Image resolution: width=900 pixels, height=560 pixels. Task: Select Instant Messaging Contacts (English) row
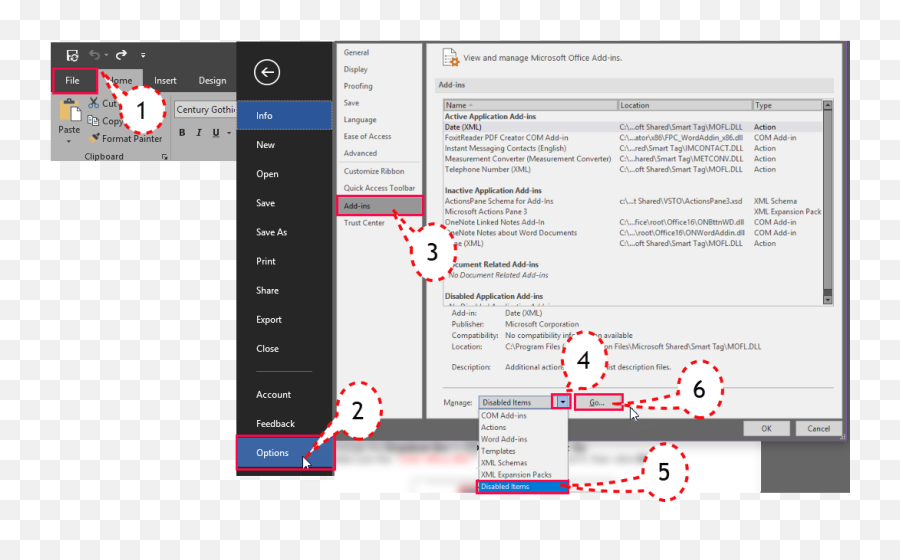coord(633,148)
